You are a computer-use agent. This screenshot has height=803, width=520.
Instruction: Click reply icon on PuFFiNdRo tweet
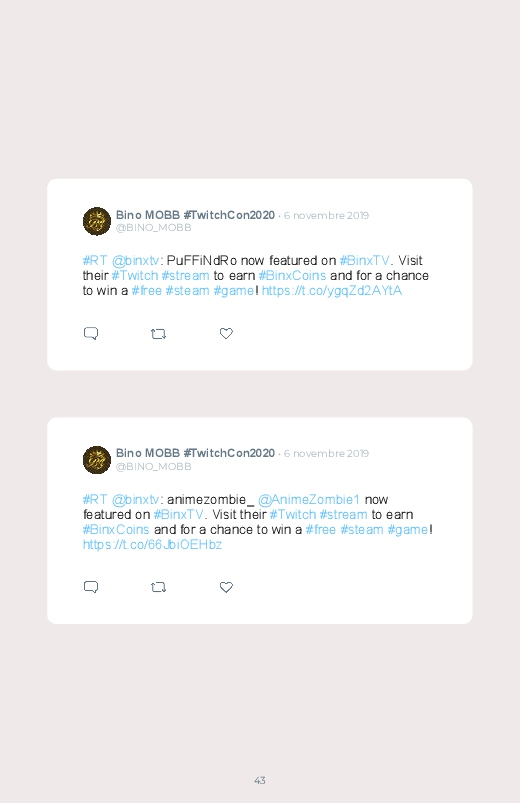tap(91, 333)
